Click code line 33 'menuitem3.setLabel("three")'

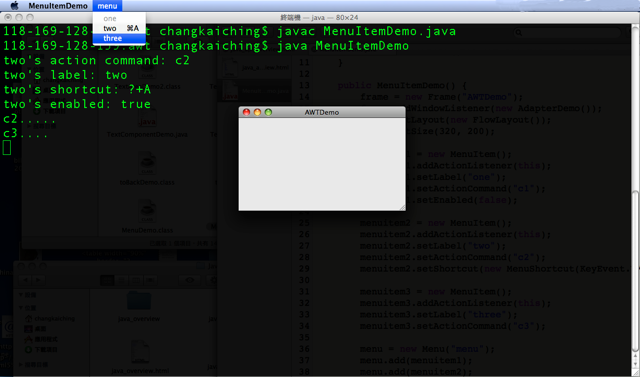[x=438, y=315]
